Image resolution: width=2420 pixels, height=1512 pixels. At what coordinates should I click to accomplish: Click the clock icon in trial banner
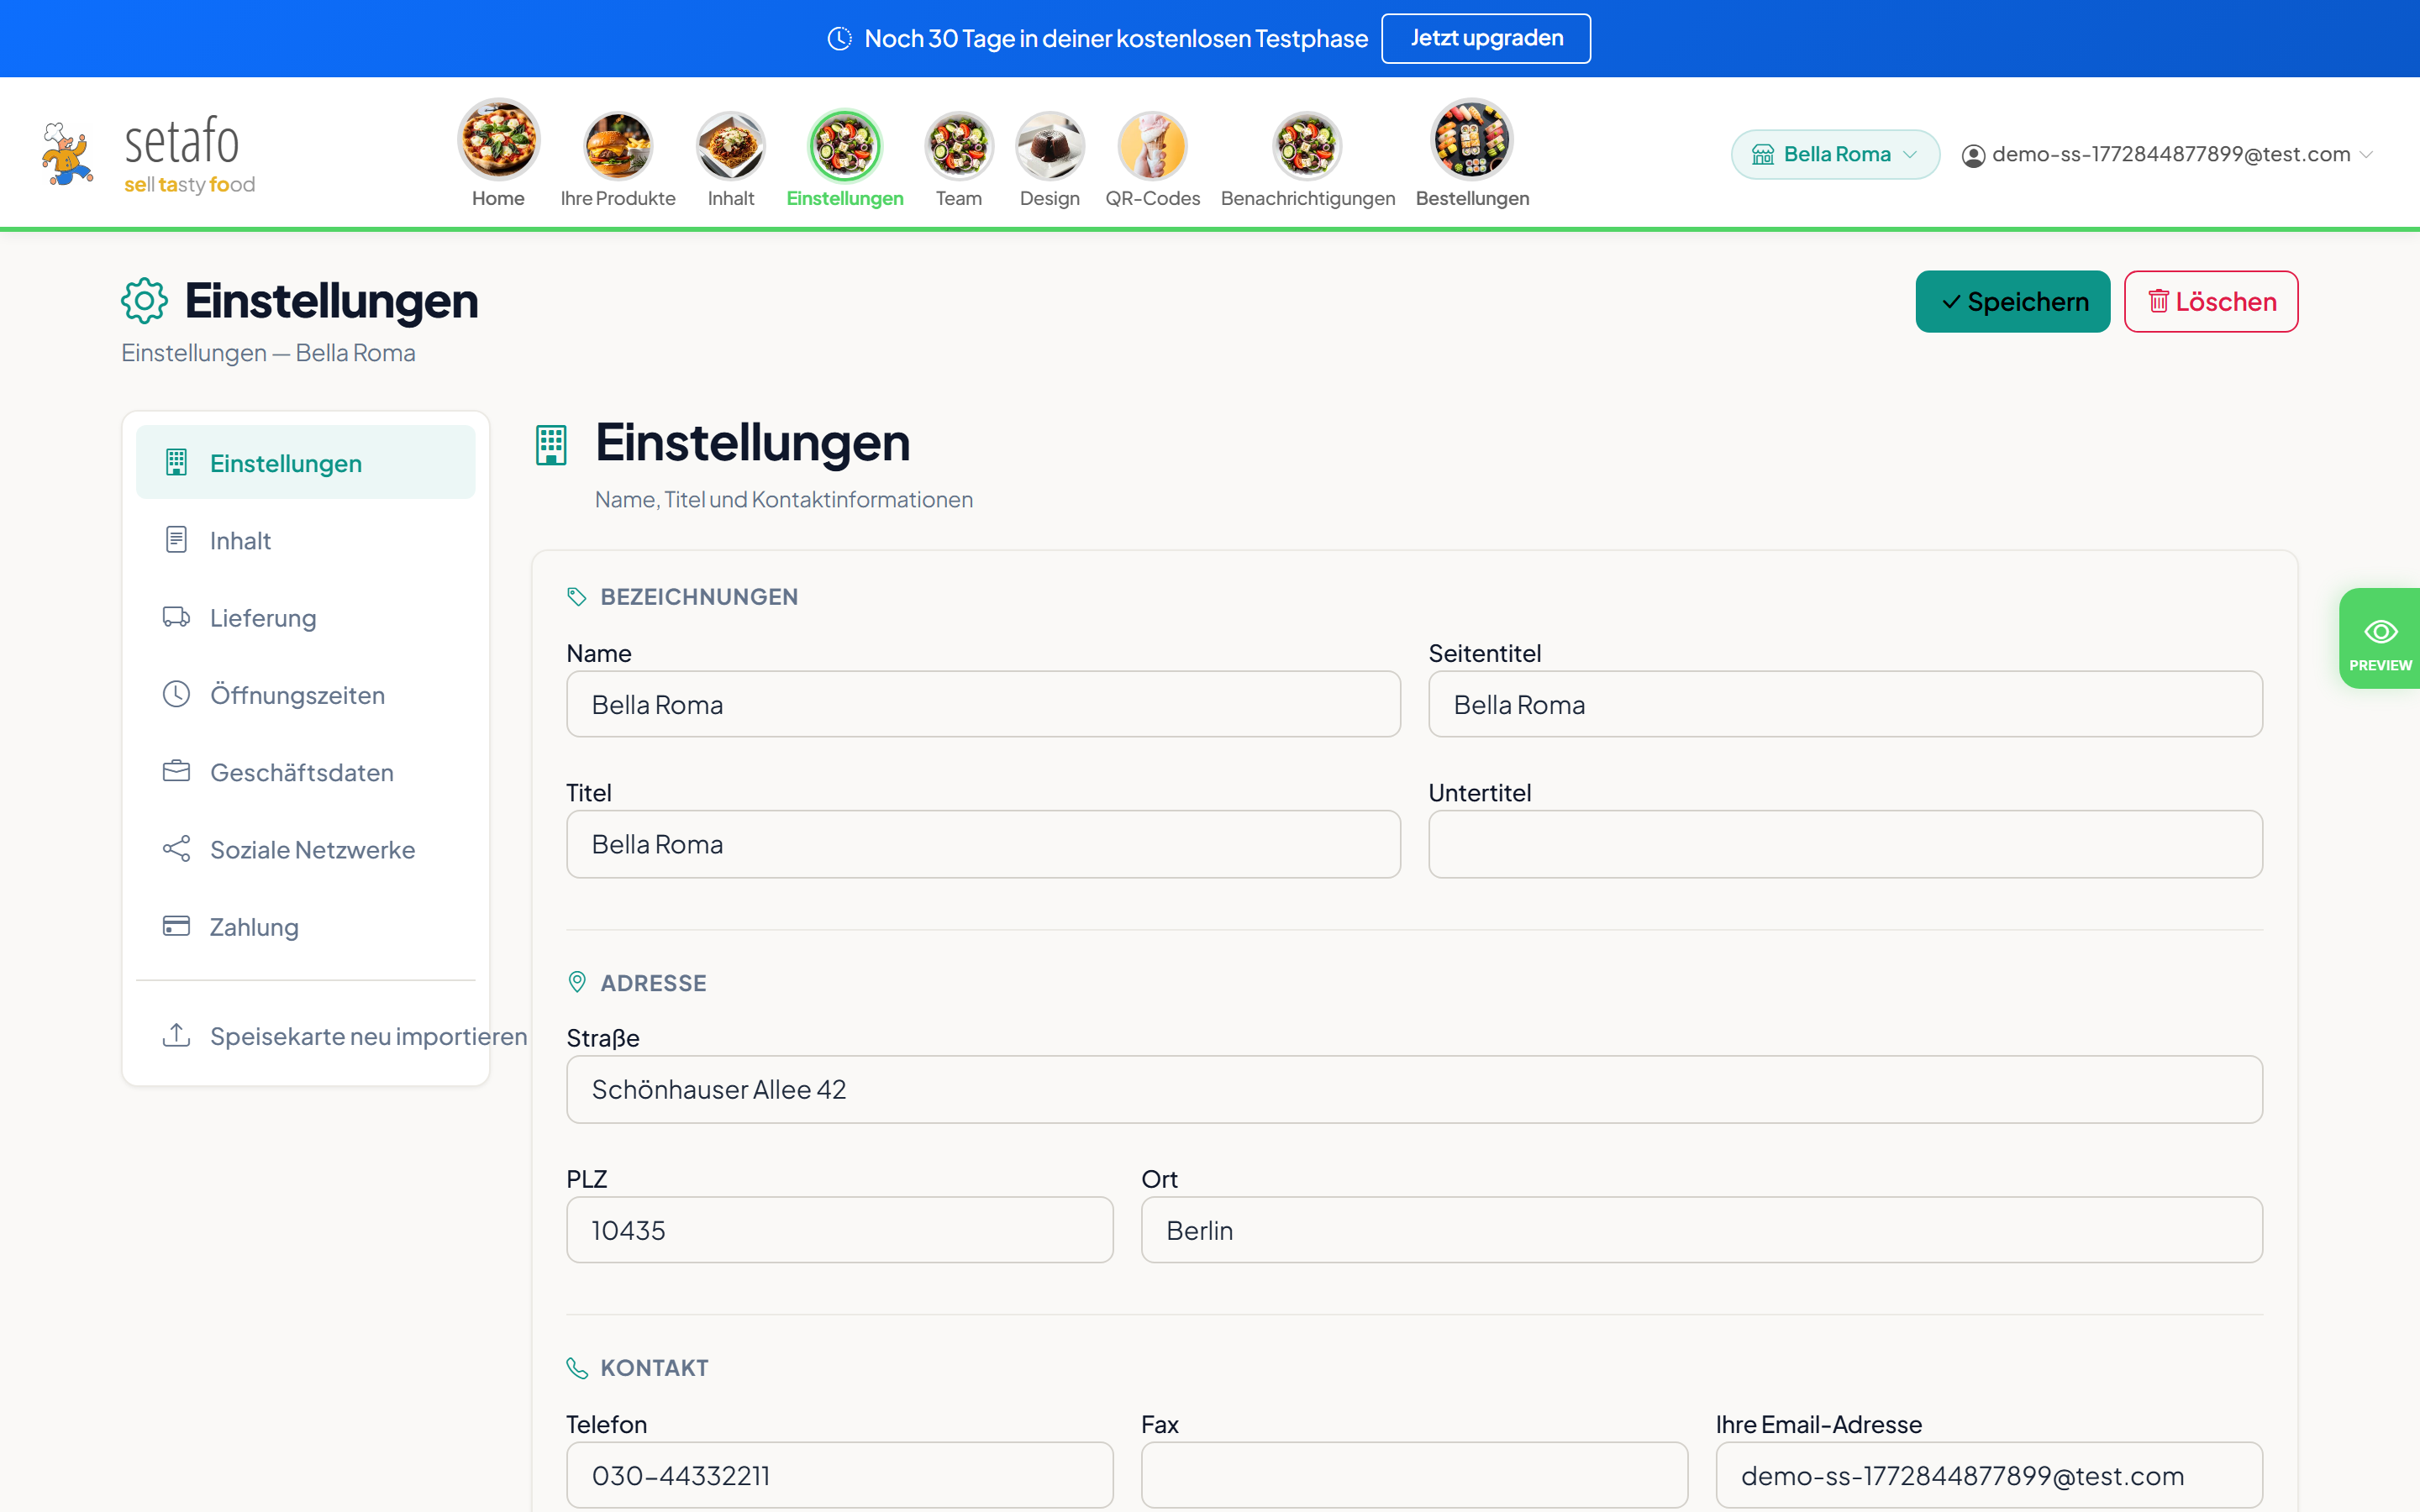point(839,39)
